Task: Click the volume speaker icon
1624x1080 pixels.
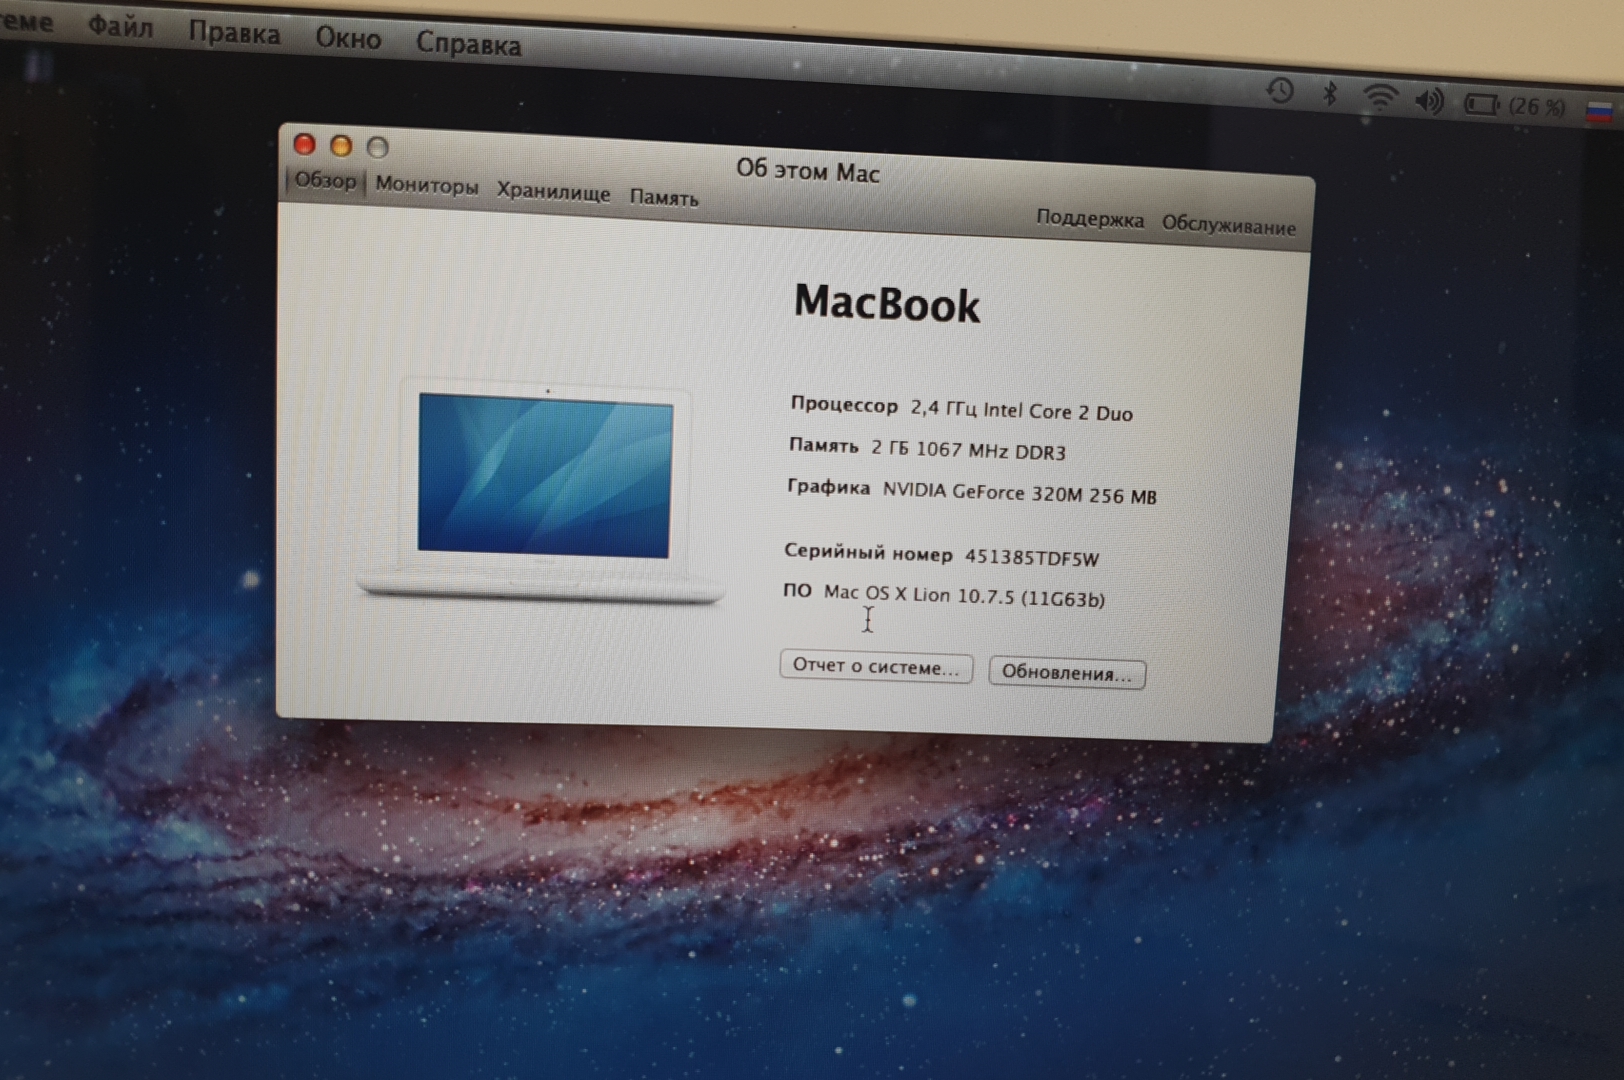Action: [x=1430, y=100]
